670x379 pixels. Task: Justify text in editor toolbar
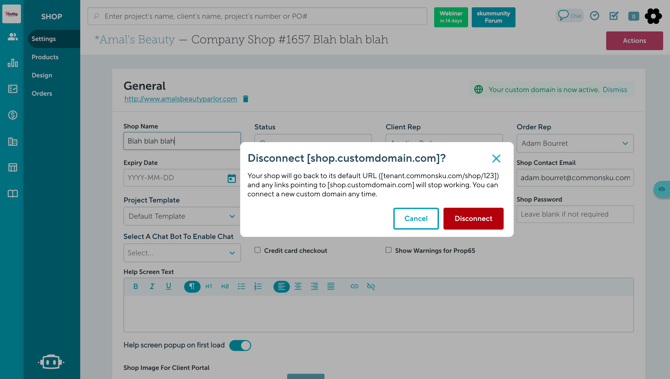click(x=331, y=286)
